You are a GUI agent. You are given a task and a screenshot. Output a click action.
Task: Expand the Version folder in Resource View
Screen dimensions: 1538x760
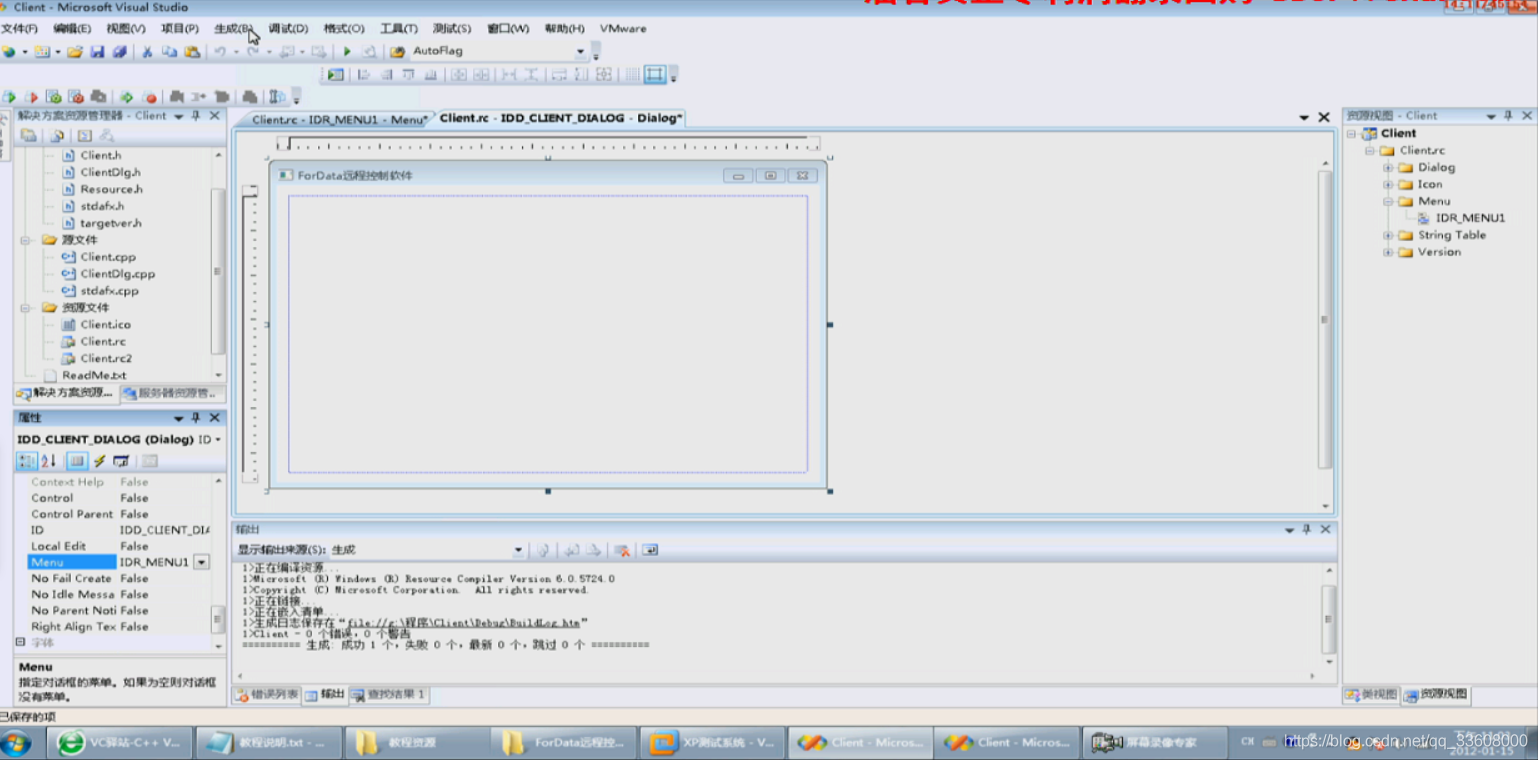click(1388, 252)
